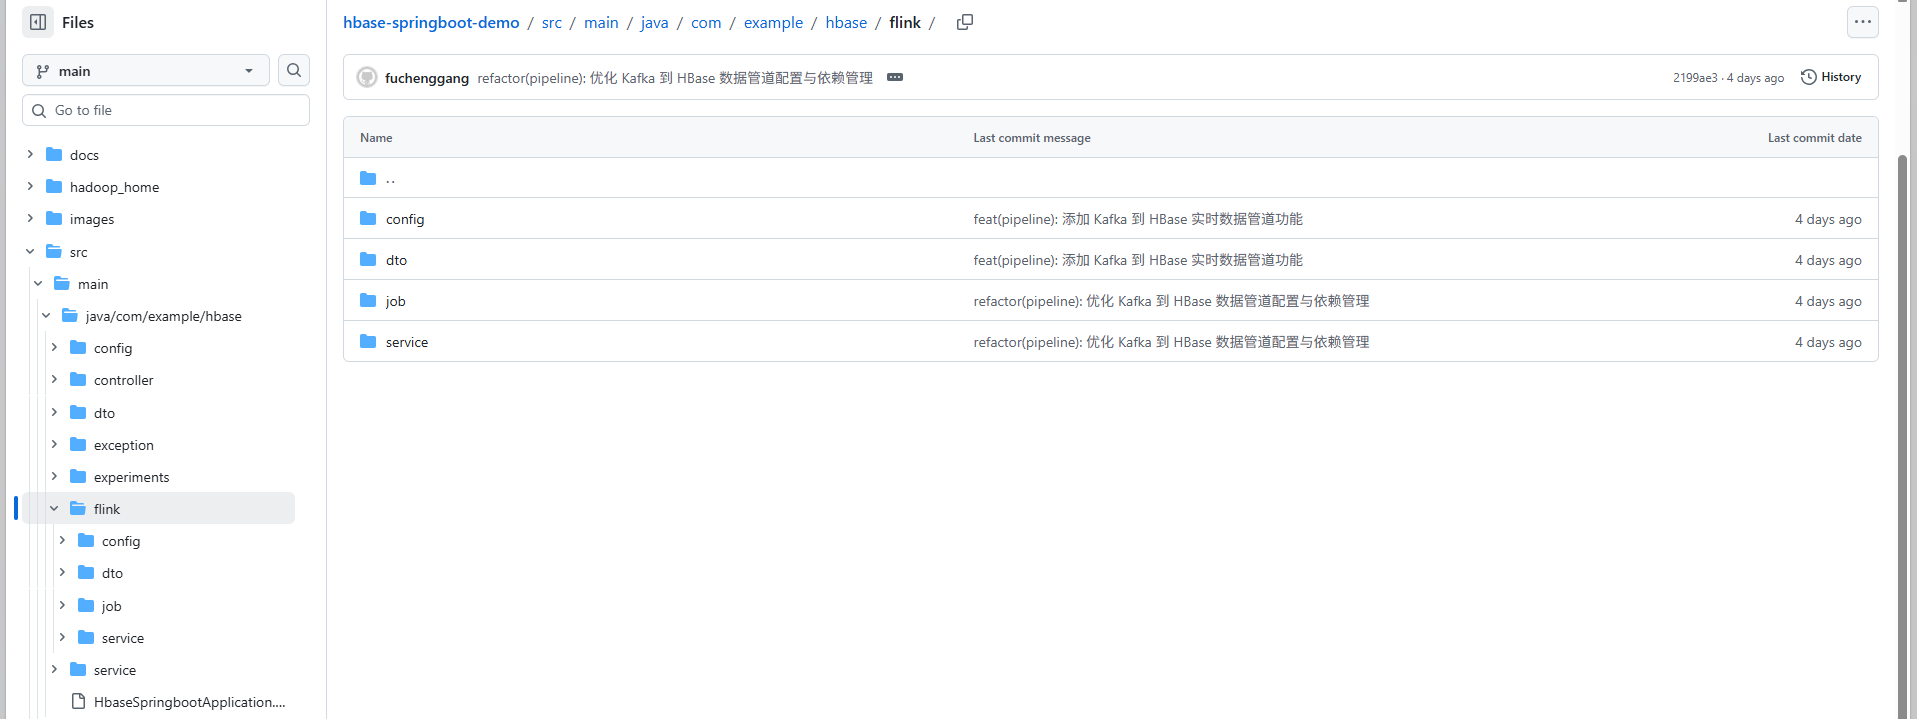Image resolution: width=1917 pixels, height=719 pixels.
Task: Expand the docs folder chevron
Action: pyautogui.click(x=30, y=154)
